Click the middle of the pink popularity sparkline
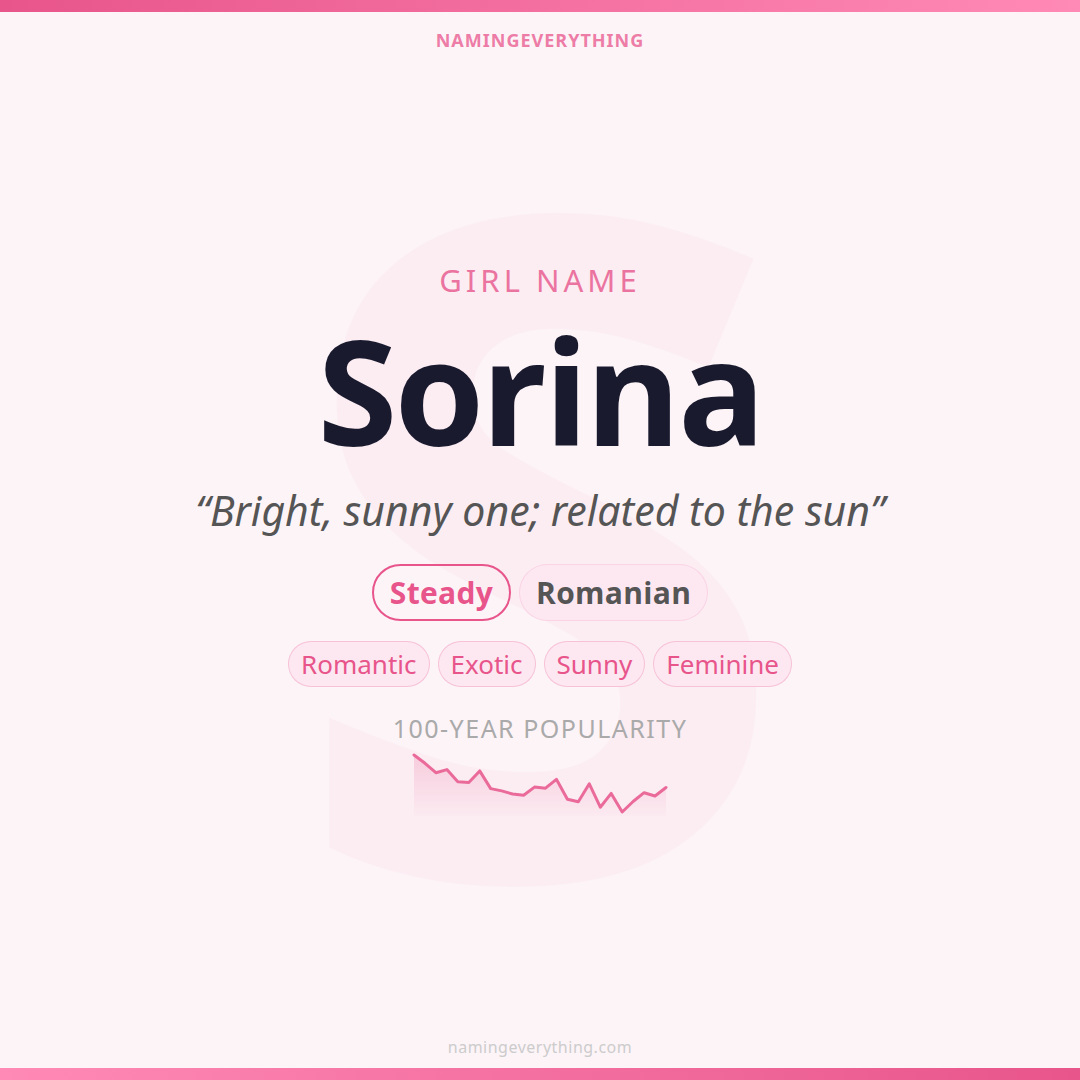1080x1080 pixels. [x=540, y=787]
